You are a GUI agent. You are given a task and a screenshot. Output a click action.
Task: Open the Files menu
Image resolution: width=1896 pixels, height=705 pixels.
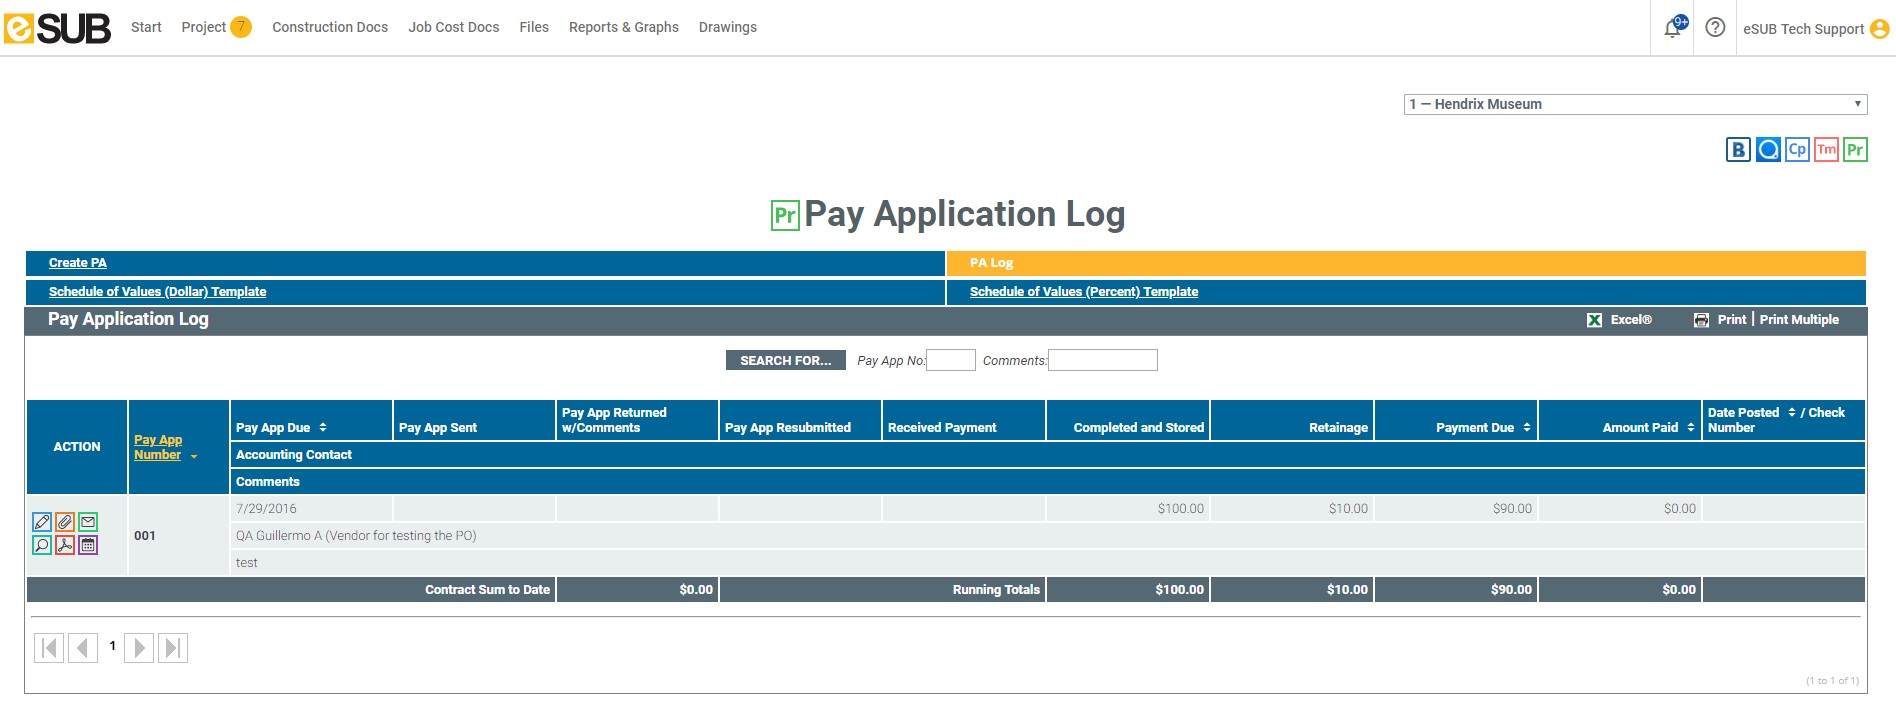click(x=534, y=27)
